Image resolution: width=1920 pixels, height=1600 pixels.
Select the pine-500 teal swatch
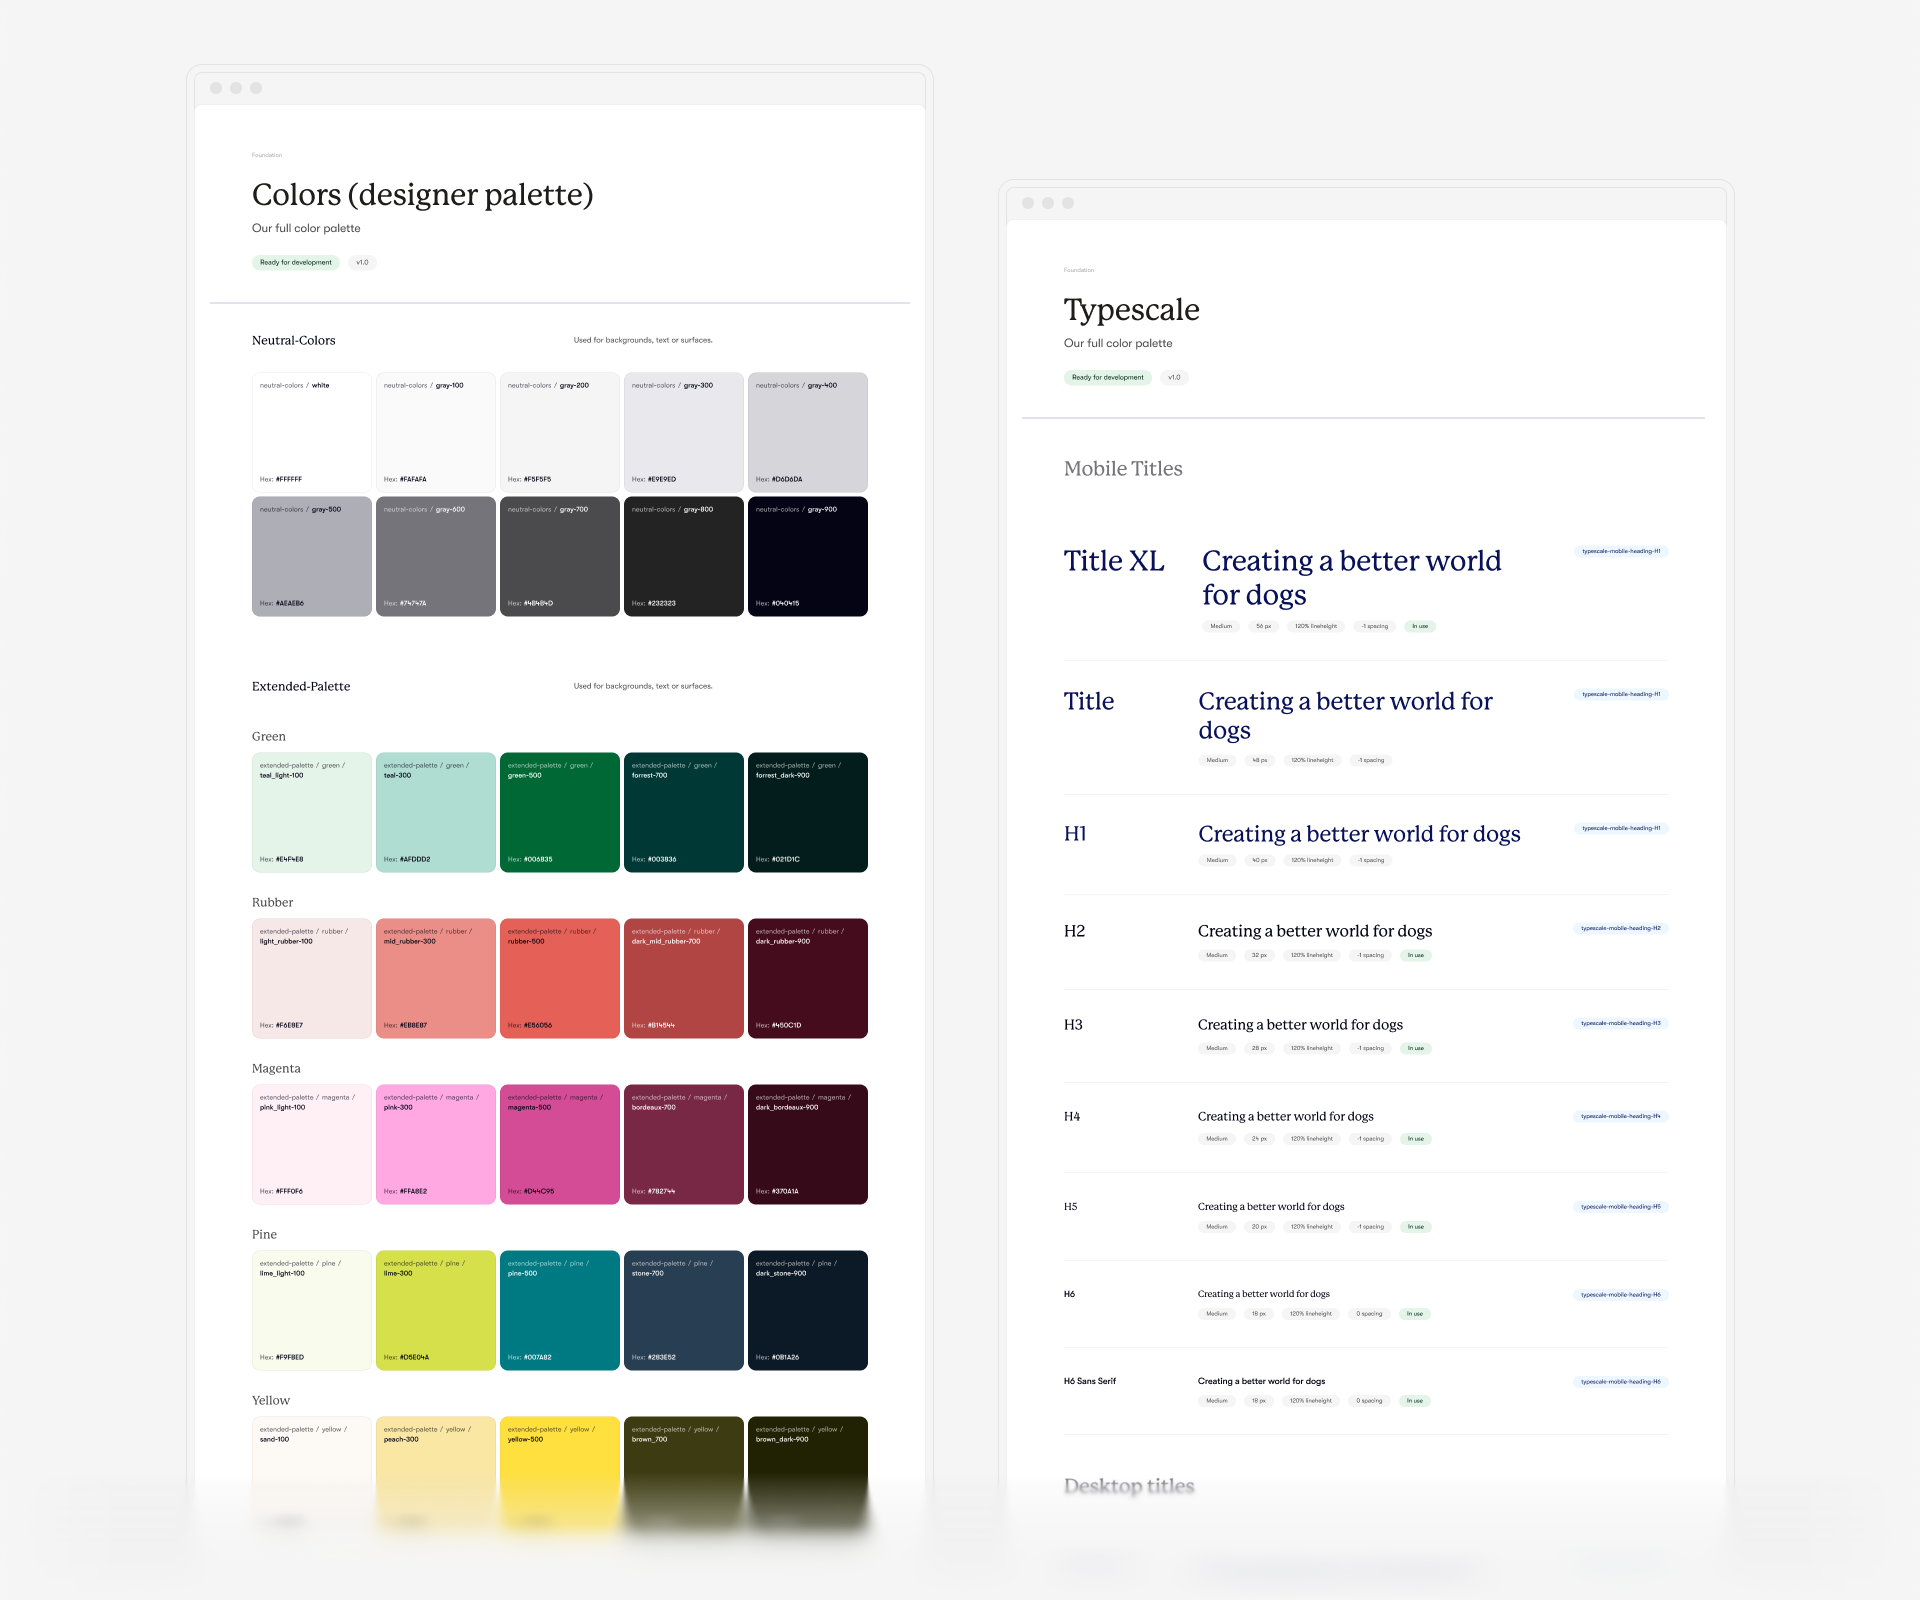[559, 1310]
